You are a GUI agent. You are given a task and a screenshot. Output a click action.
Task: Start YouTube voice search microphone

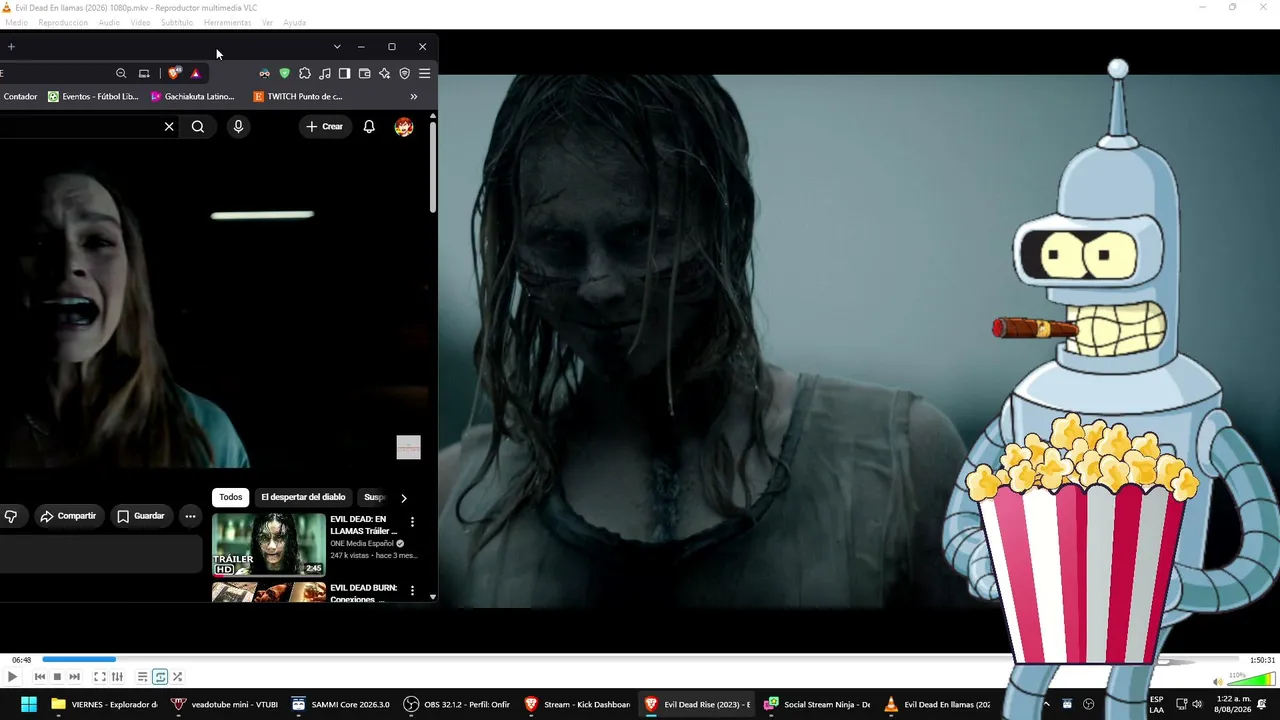[238, 126]
